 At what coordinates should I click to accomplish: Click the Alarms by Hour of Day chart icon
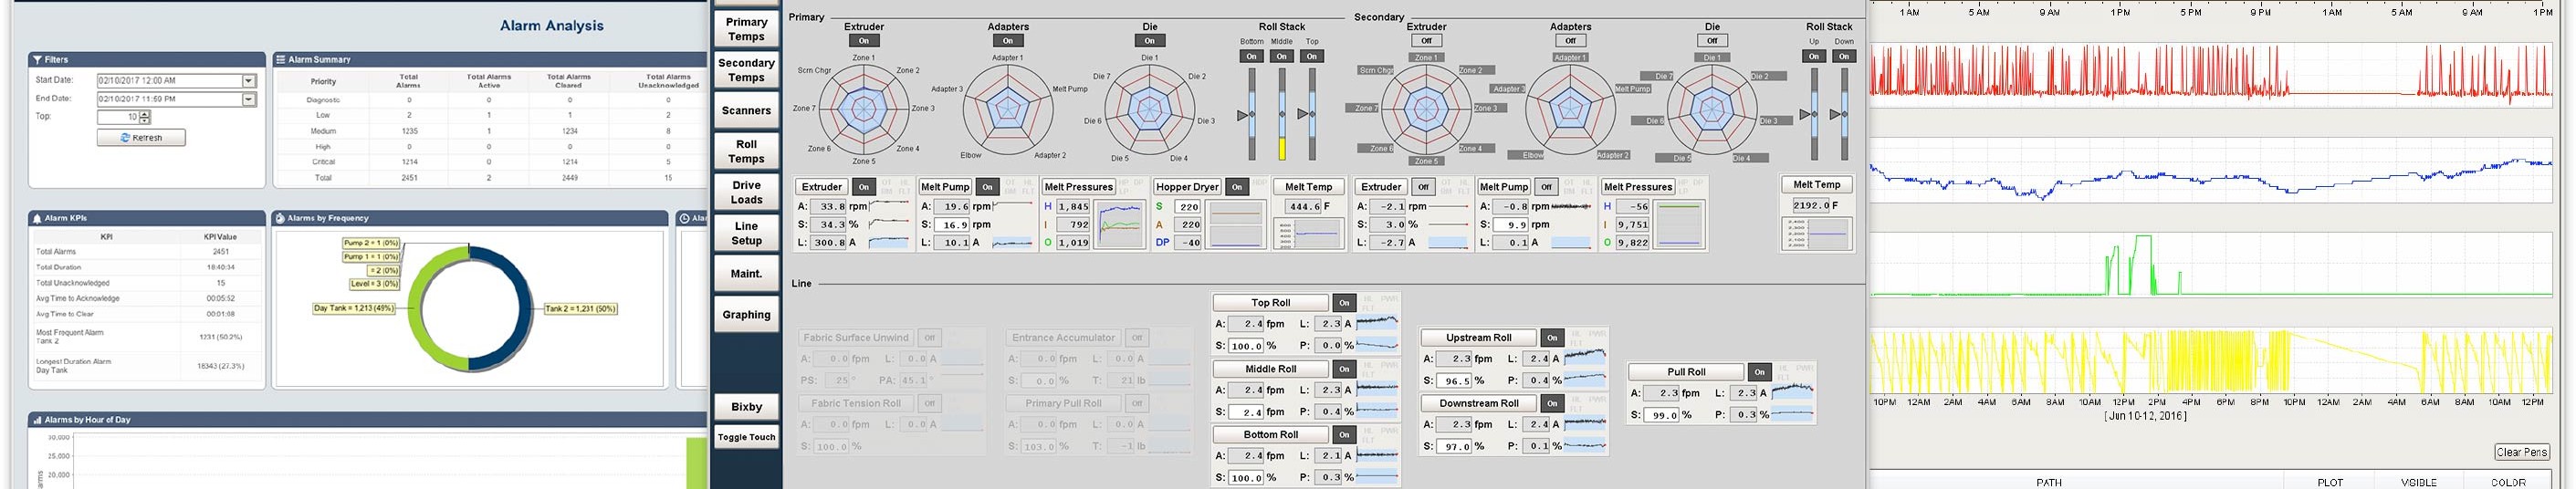[x=37, y=420]
